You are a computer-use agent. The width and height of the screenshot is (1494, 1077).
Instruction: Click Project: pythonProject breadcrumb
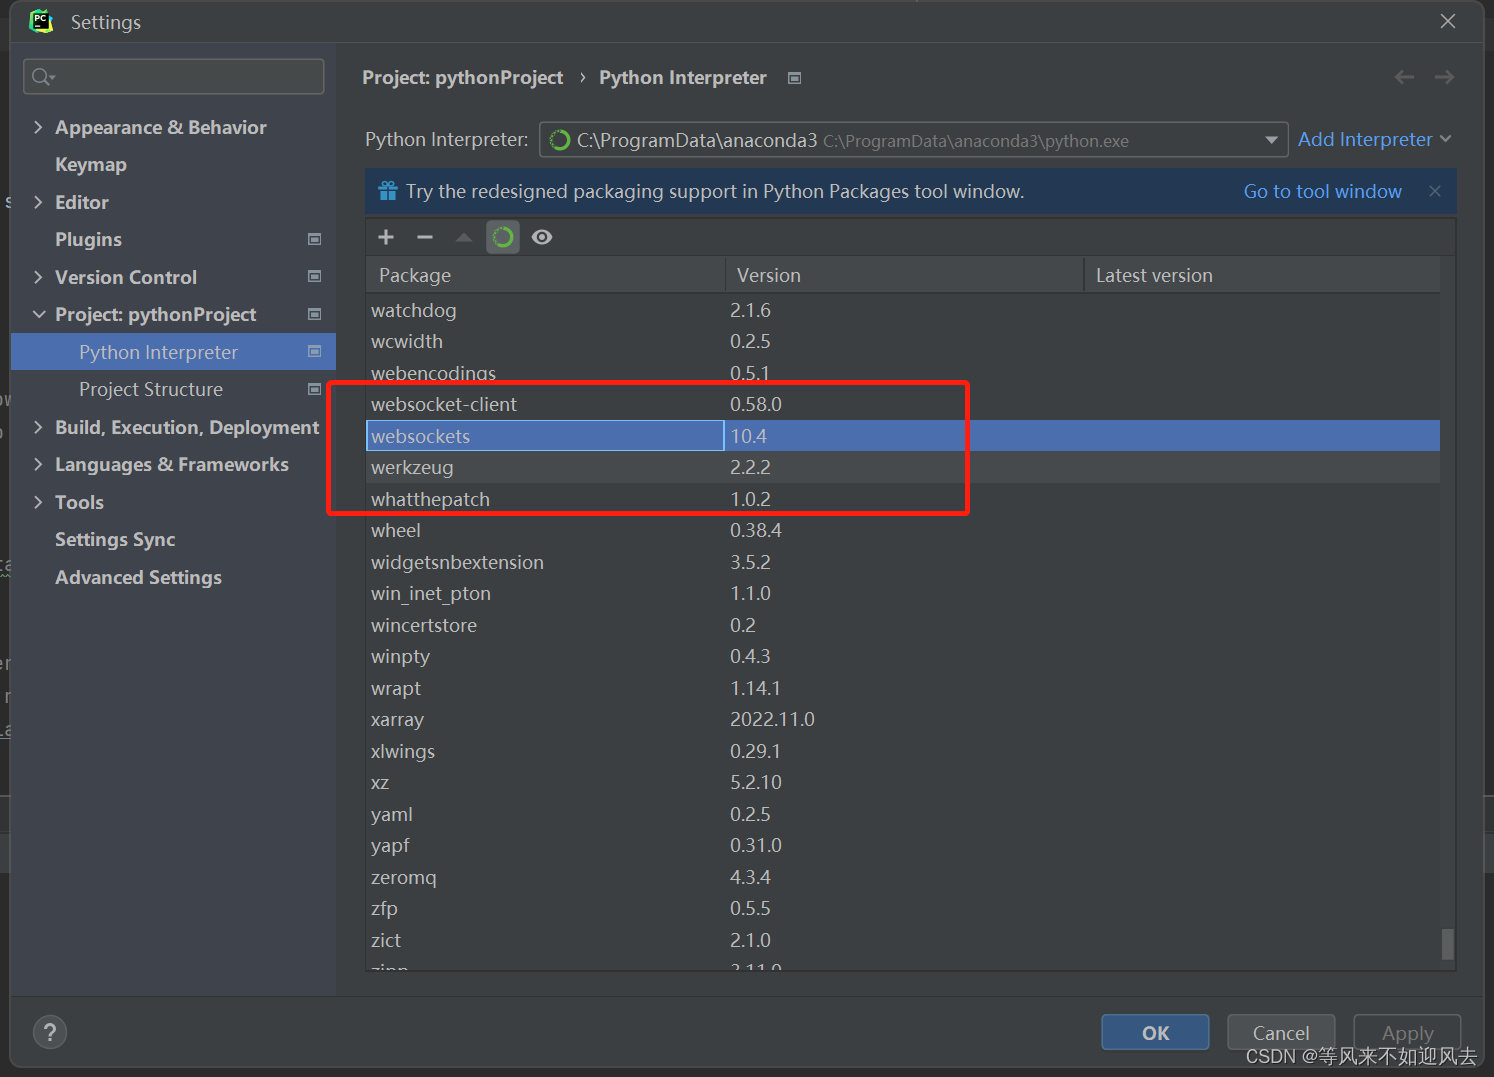coord(462,78)
